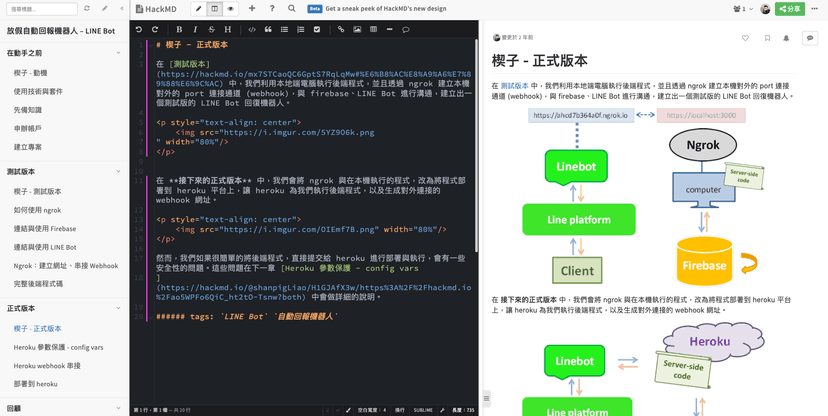Redo the edit in the editor toolbar

point(155,30)
